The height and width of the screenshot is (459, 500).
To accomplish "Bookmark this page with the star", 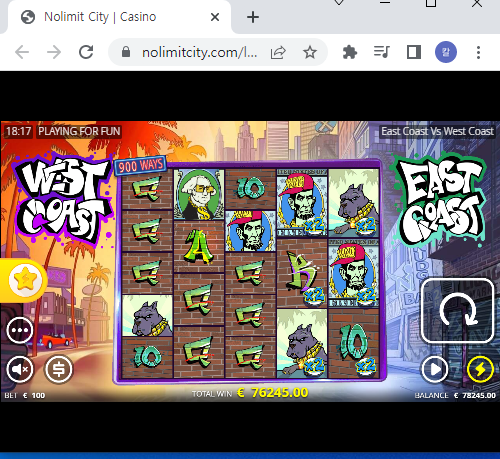I will click(310, 52).
